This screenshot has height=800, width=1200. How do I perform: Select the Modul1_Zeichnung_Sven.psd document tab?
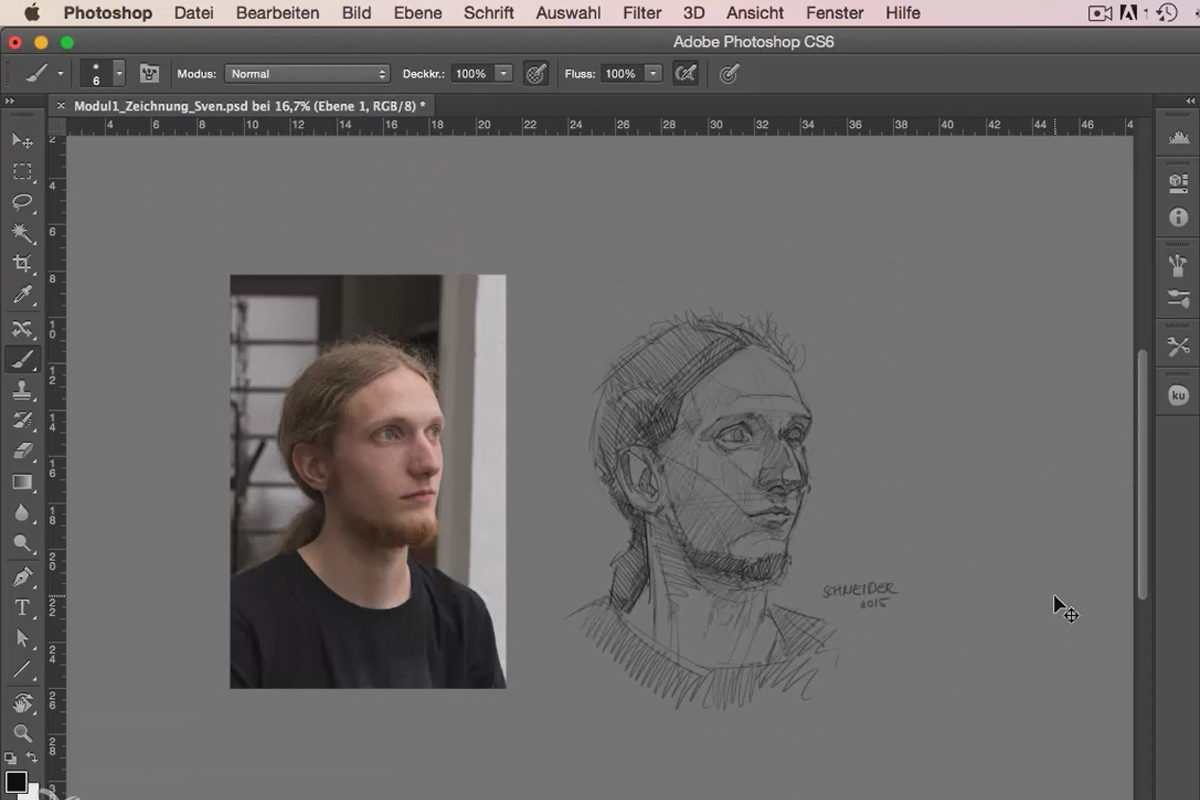[250, 104]
